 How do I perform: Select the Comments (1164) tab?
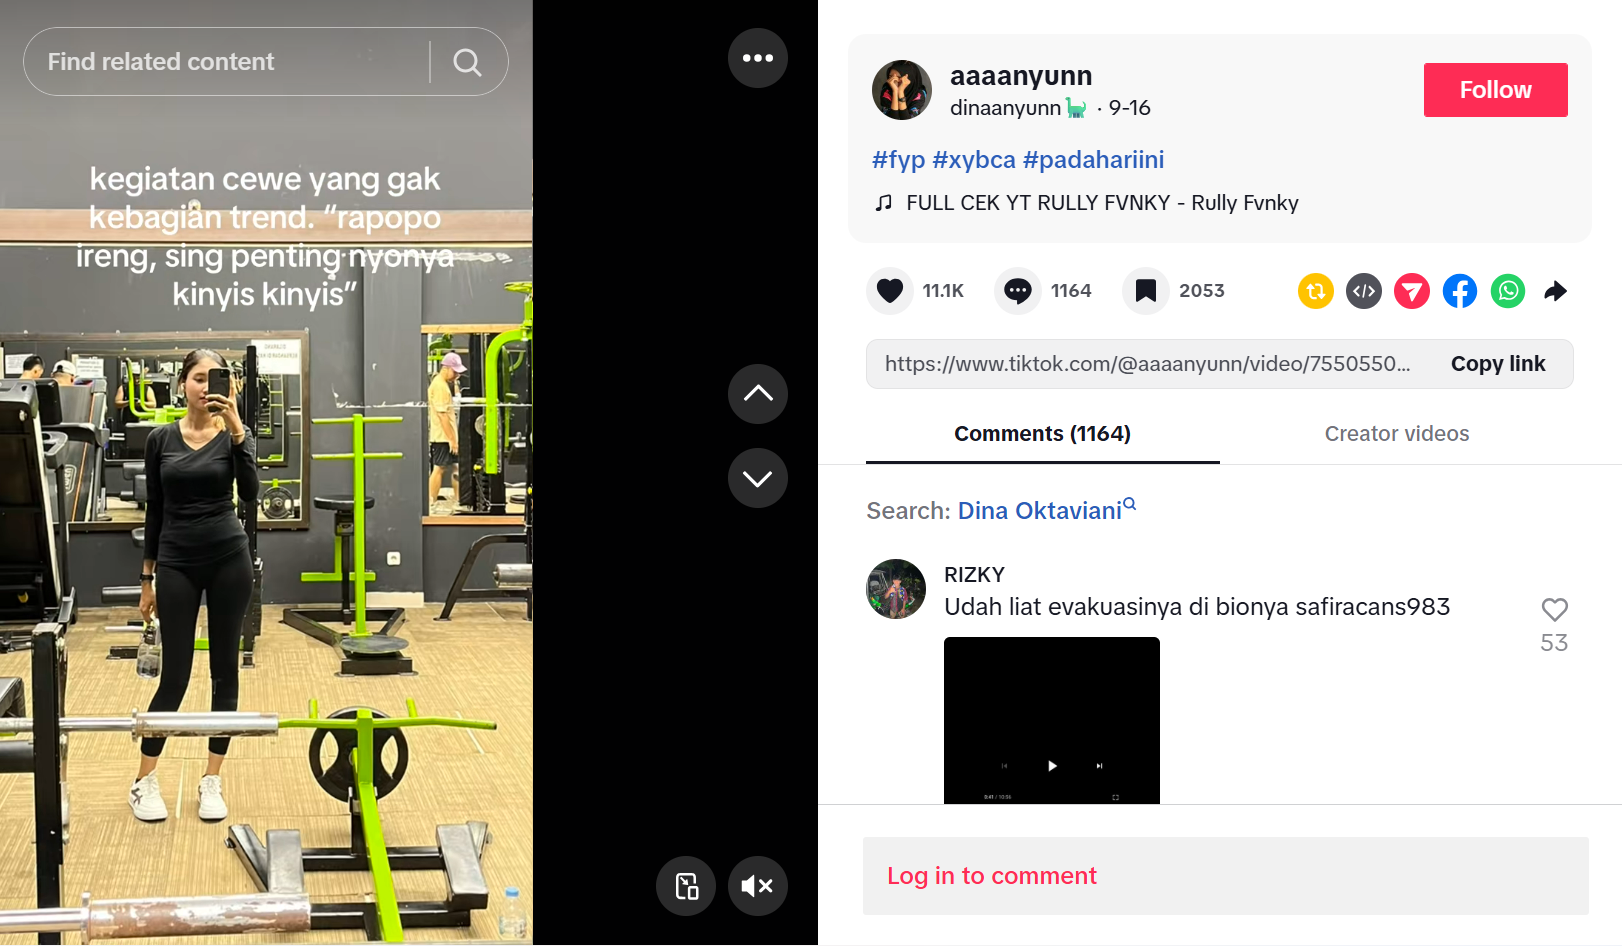1043,434
